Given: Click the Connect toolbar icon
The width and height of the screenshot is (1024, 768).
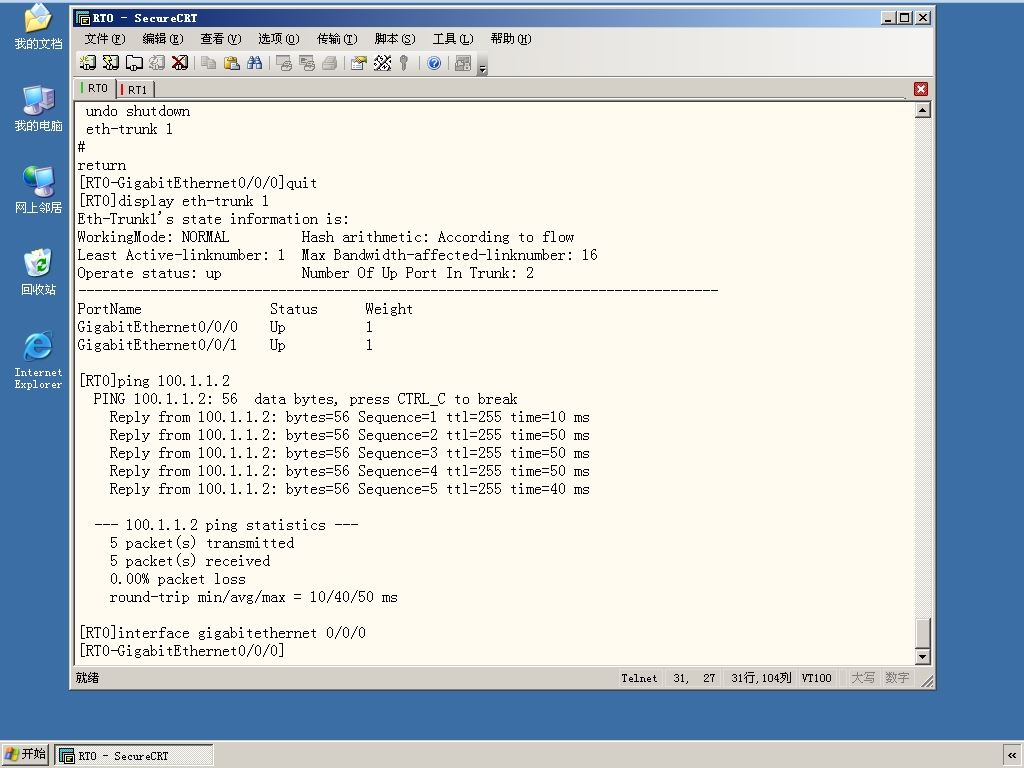Looking at the screenshot, I should click(88, 63).
